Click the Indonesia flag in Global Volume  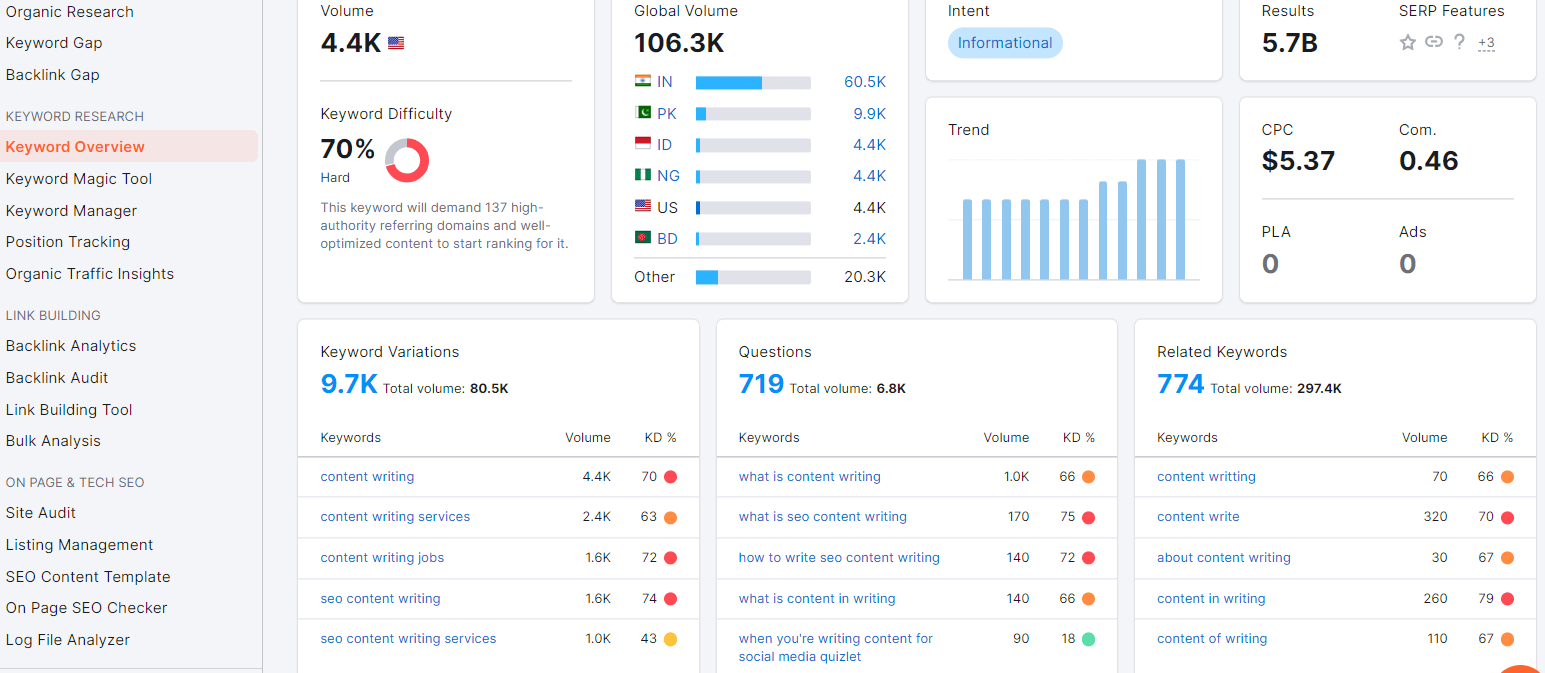point(643,143)
